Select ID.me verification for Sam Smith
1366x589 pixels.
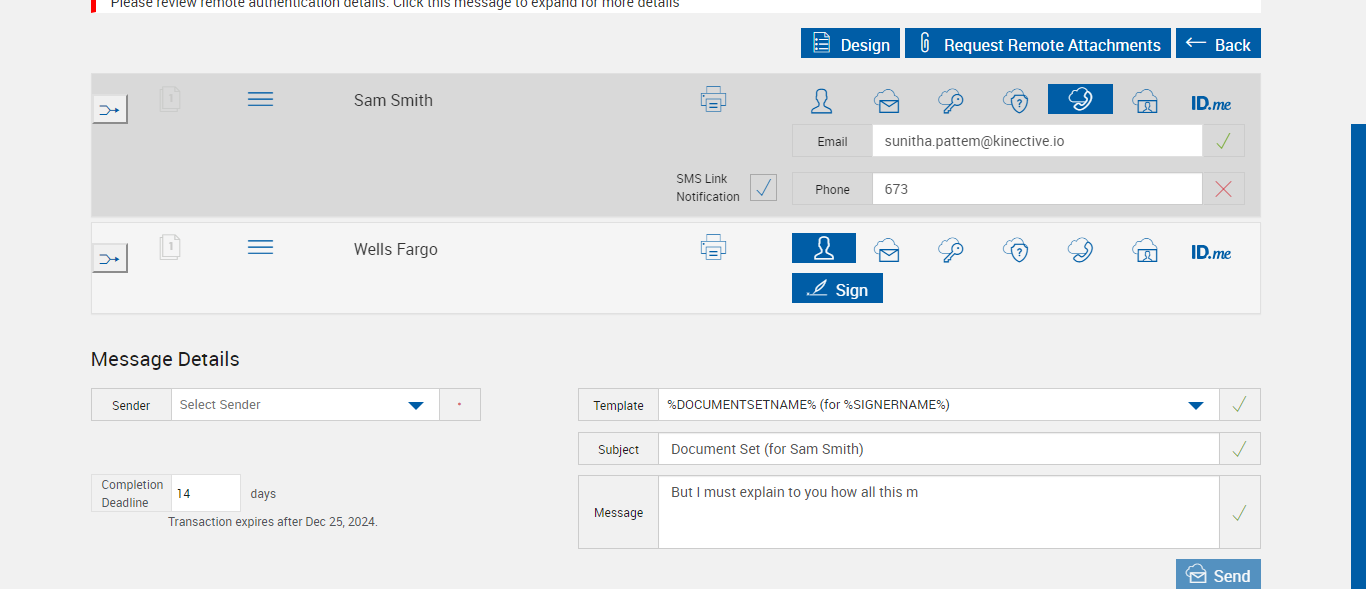point(1210,102)
